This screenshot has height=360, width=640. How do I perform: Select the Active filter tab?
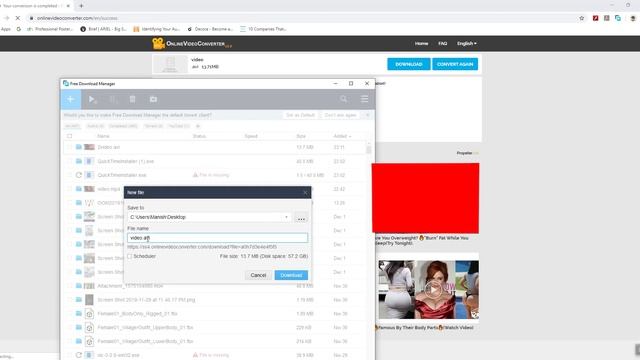click(x=95, y=126)
